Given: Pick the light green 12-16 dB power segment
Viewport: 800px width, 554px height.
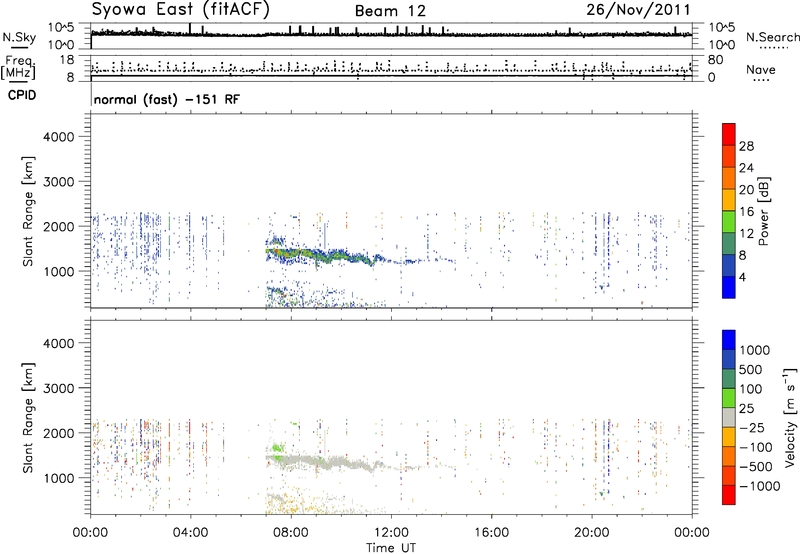Looking at the screenshot, I should [x=729, y=222].
